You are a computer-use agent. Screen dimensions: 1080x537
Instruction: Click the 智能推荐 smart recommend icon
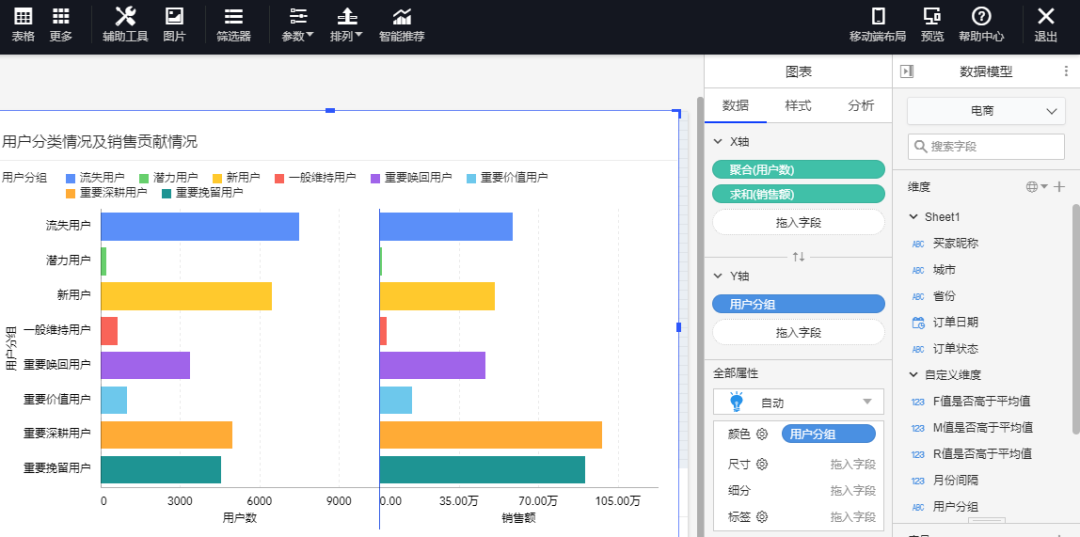click(401, 24)
